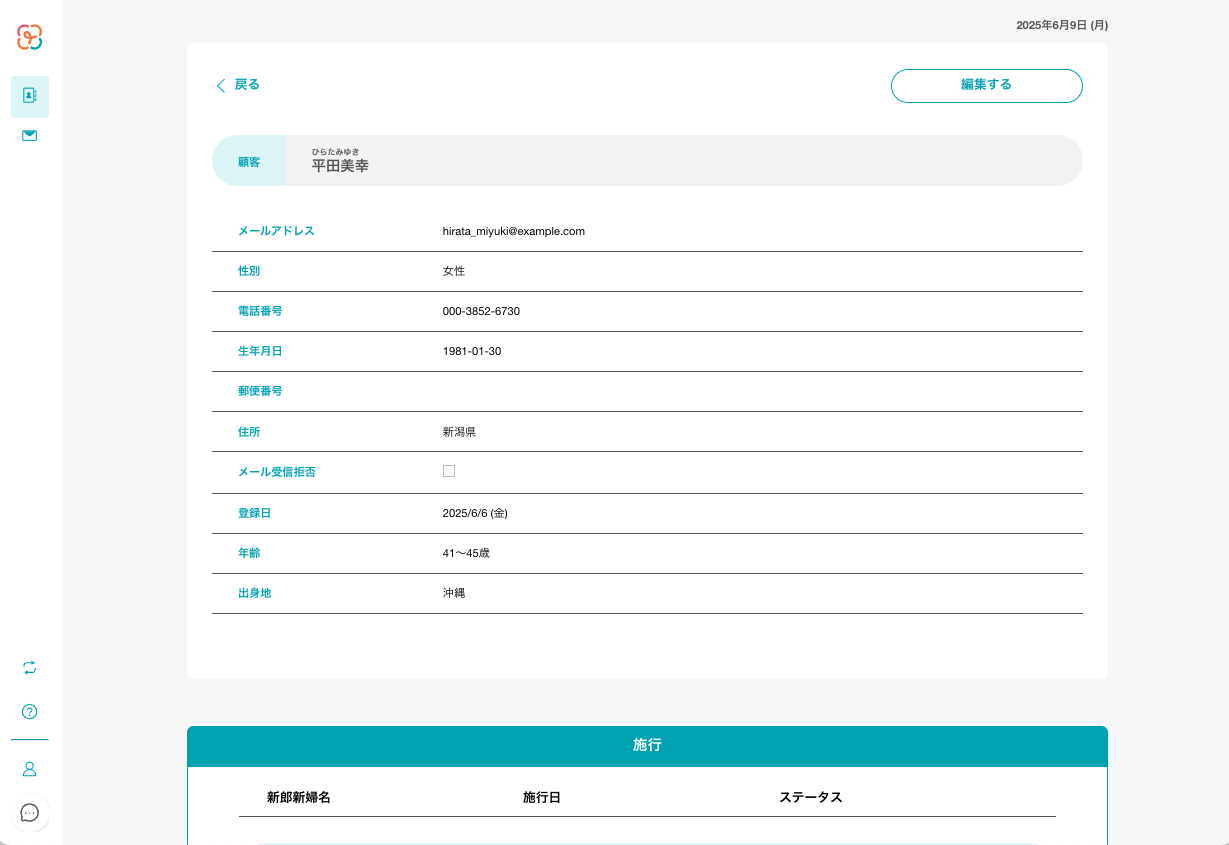The image size is (1229, 845).
Task: Click the sync arrows icon
Action: click(x=30, y=667)
